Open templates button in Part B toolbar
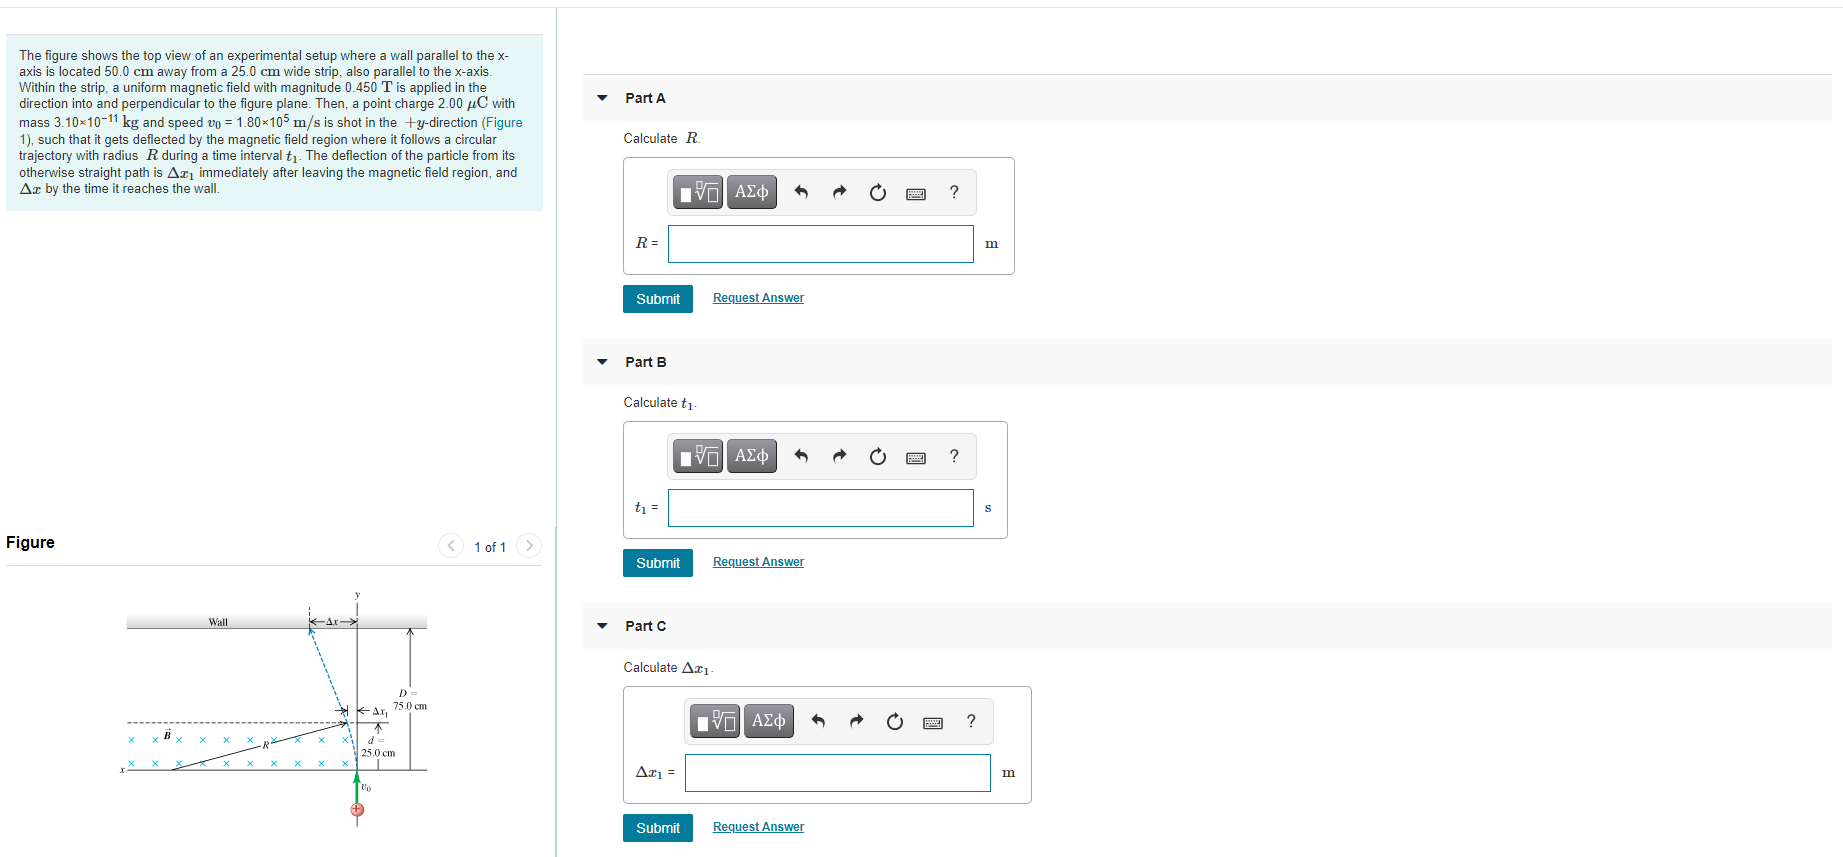This screenshot has height=857, width=1843. [698, 455]
